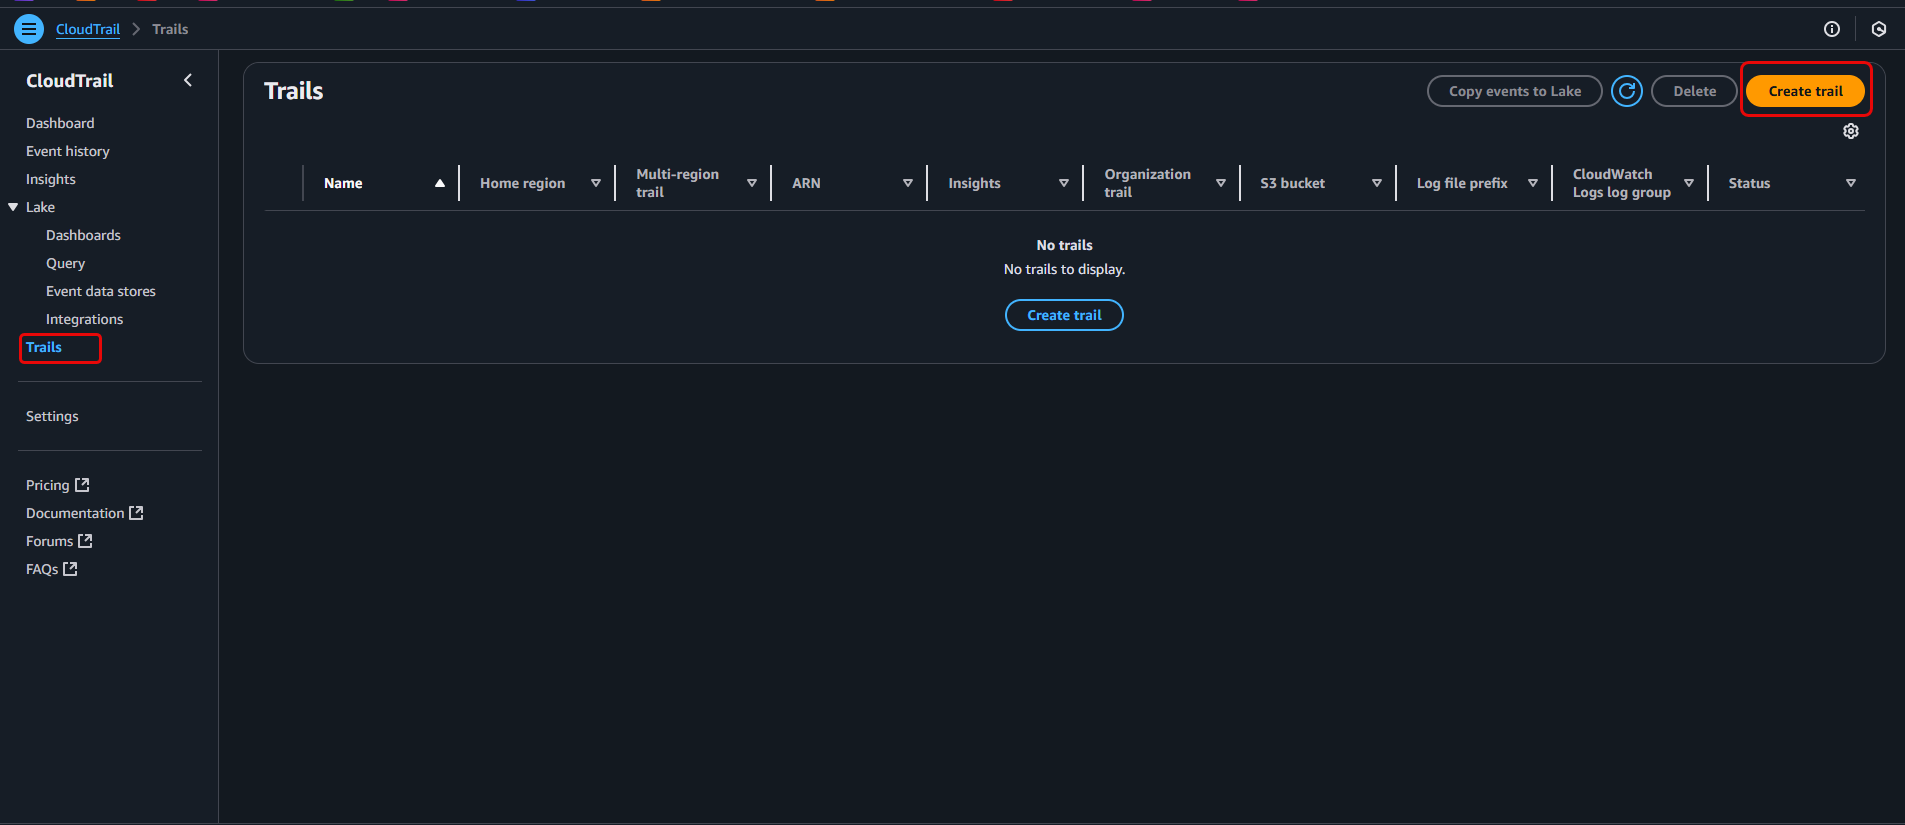Sort by S3 bucket column arrow
The width and height of the screenshot is (1905, 825).
pos(1377,183)
